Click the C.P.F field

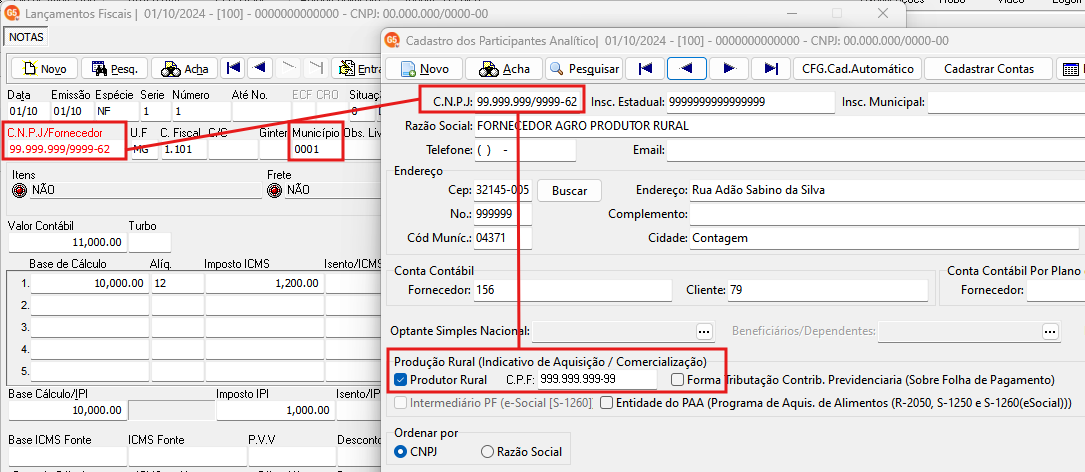click(x=597, y=379)
